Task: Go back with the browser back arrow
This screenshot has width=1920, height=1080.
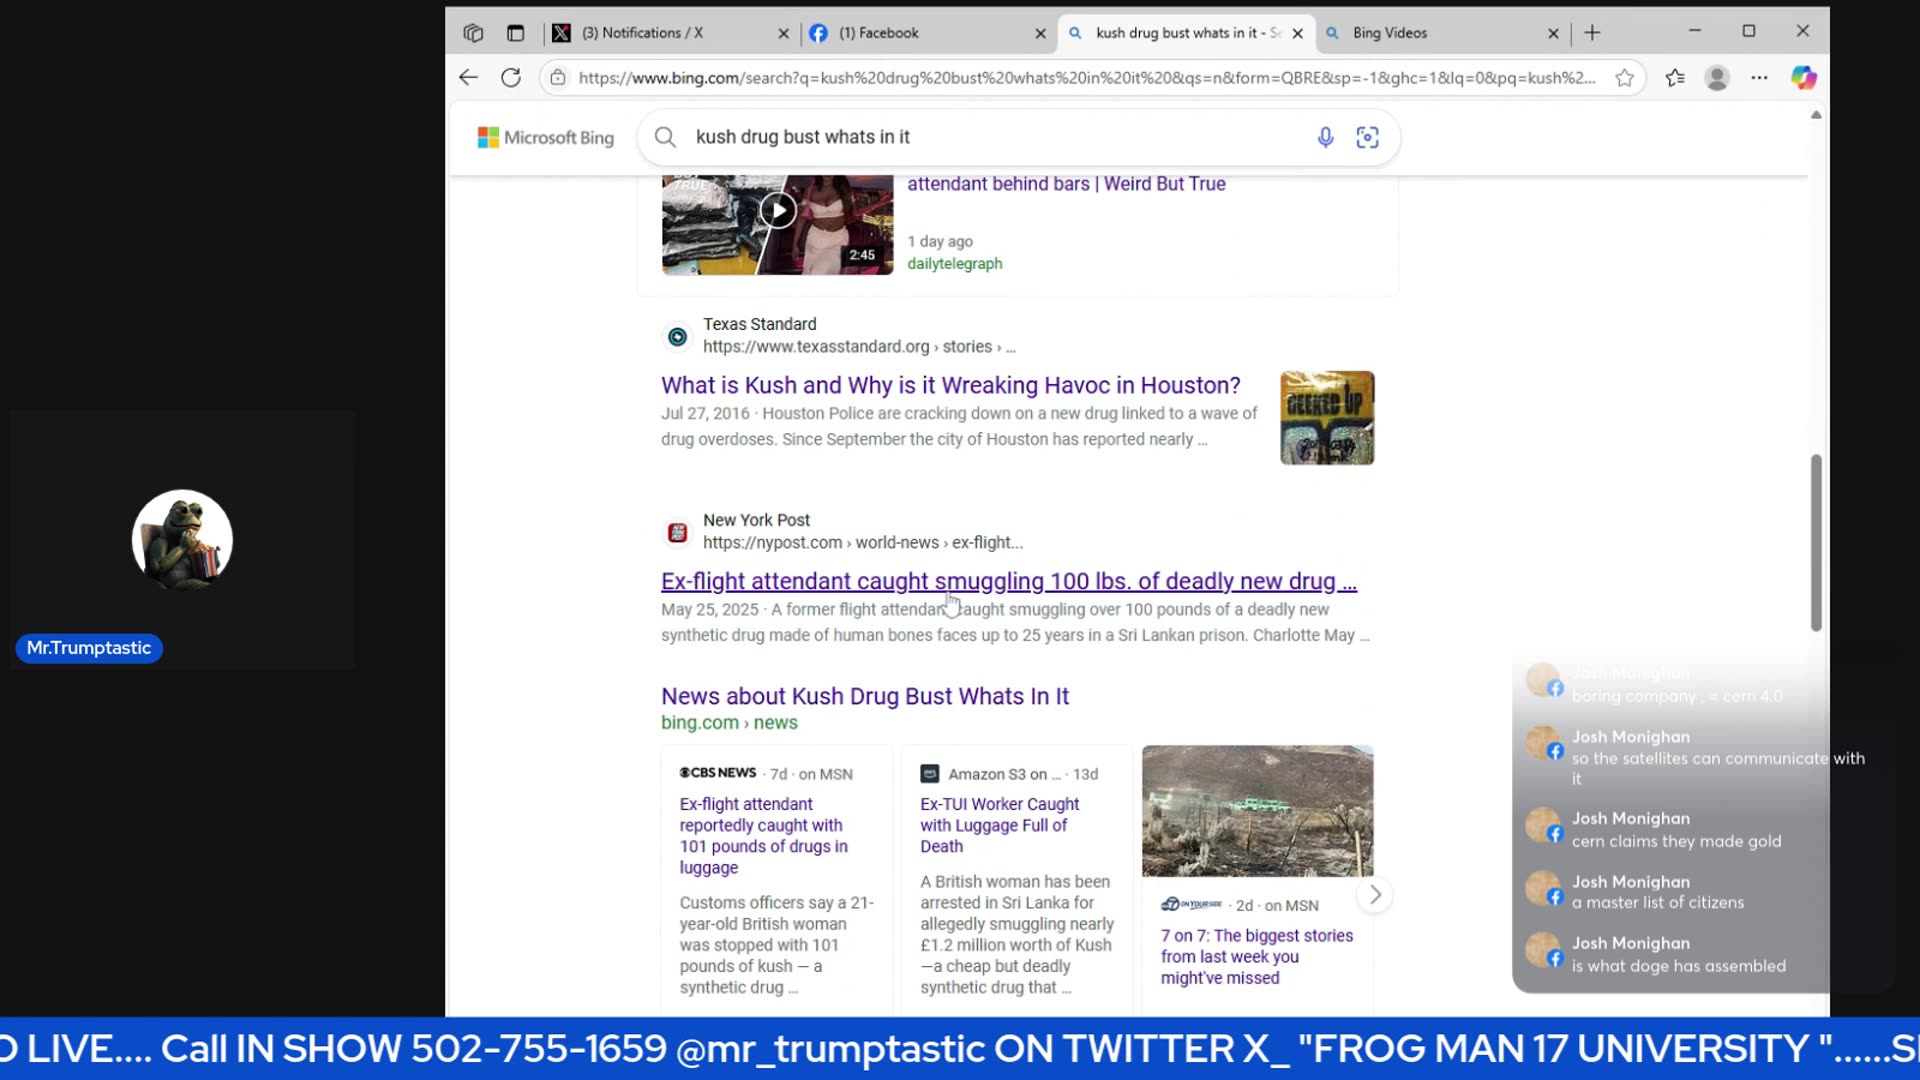Action: (x=468, y=78)
